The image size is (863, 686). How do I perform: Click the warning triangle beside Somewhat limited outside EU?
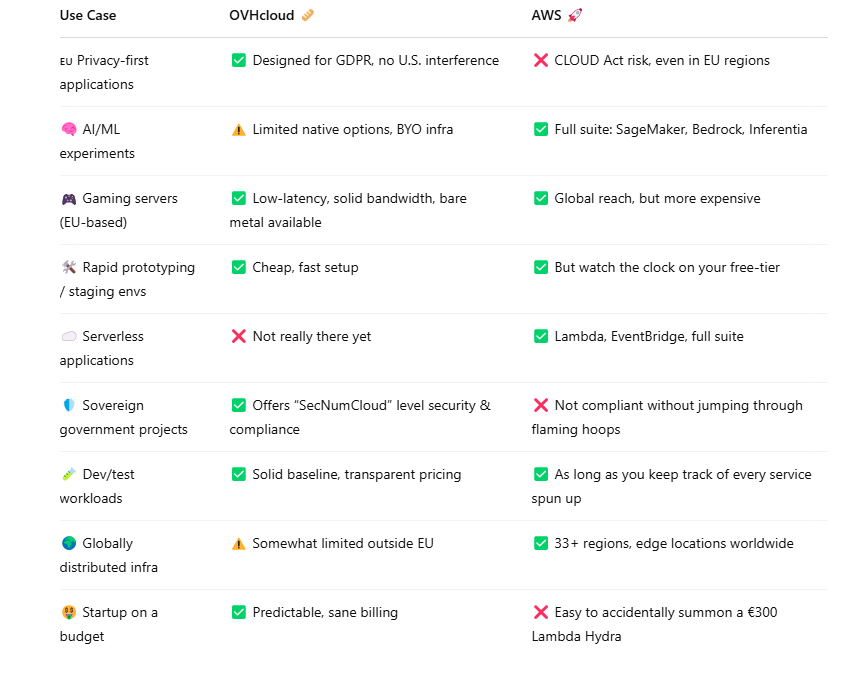point(239,544)
